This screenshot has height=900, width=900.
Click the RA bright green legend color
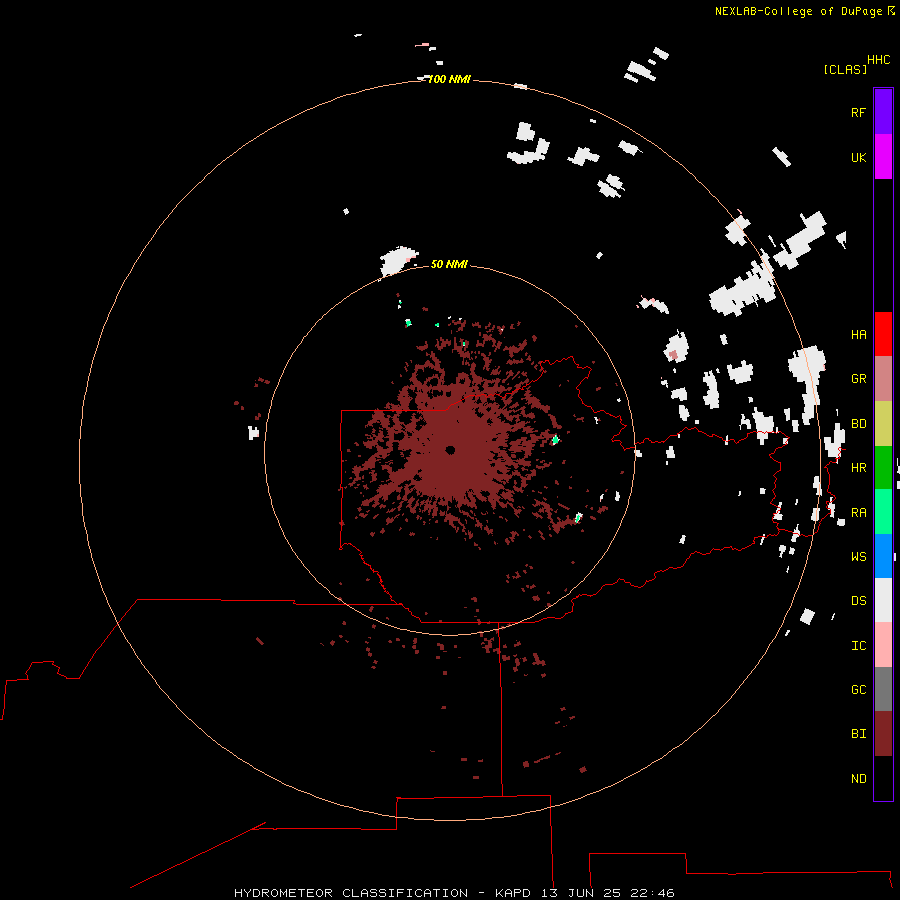[x=883, y=512]
